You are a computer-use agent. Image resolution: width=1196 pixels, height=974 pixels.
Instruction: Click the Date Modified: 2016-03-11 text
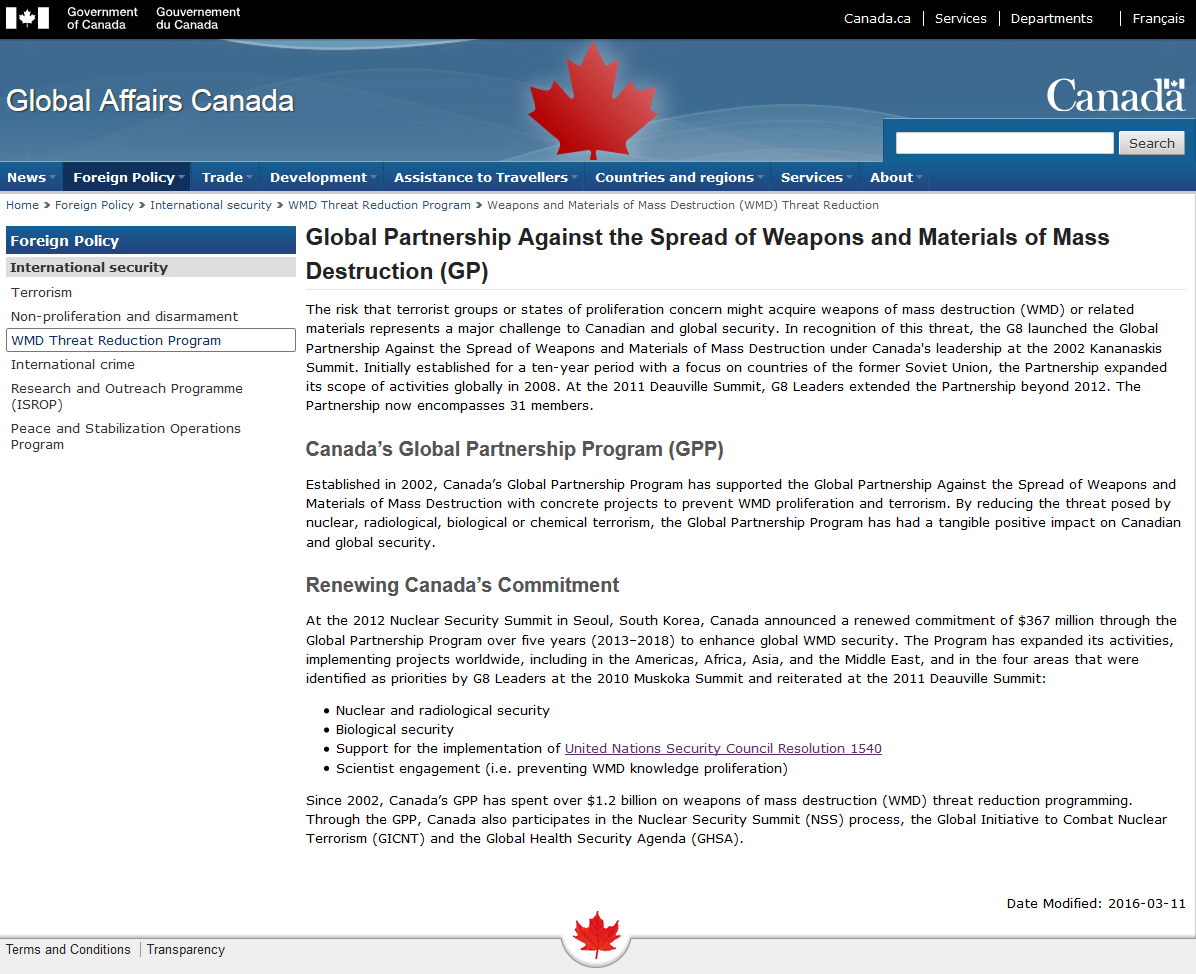coord(1096,903)
